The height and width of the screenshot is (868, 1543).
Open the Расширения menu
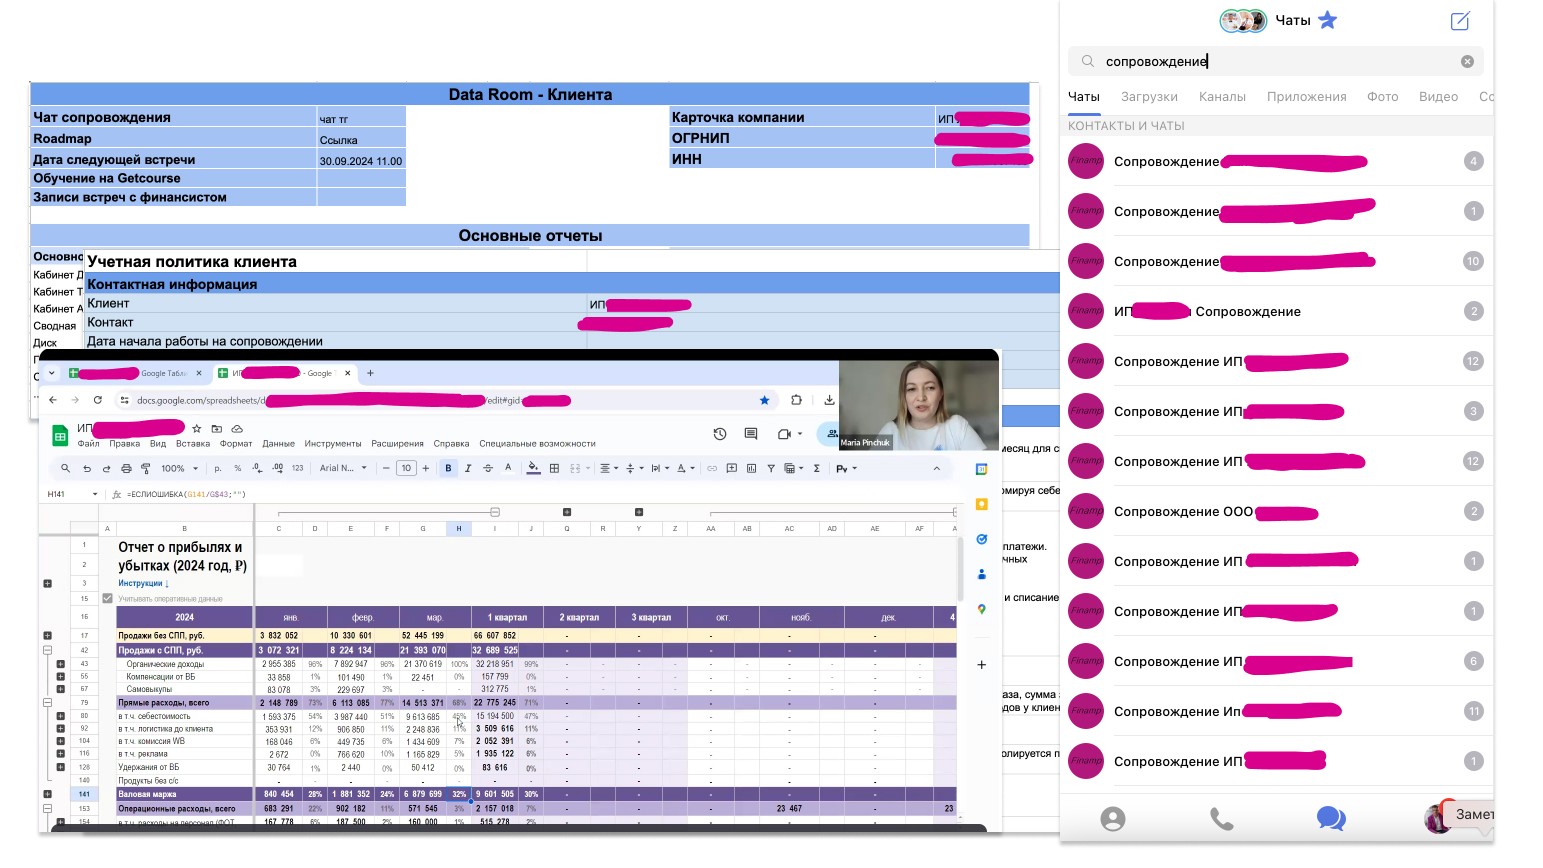397,444
